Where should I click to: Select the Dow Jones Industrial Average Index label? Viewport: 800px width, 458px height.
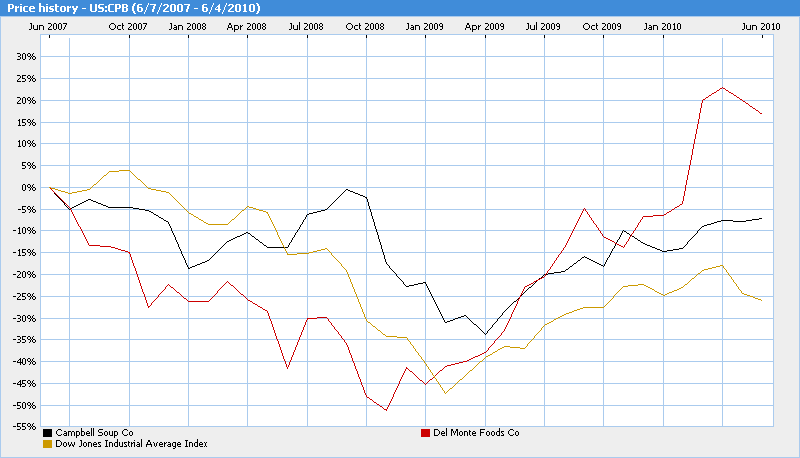point(131,444)
